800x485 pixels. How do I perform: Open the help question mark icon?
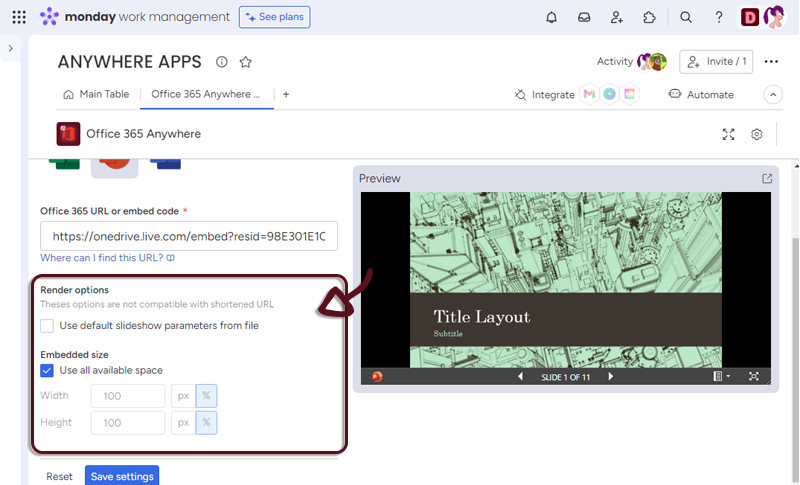(718, 17)
